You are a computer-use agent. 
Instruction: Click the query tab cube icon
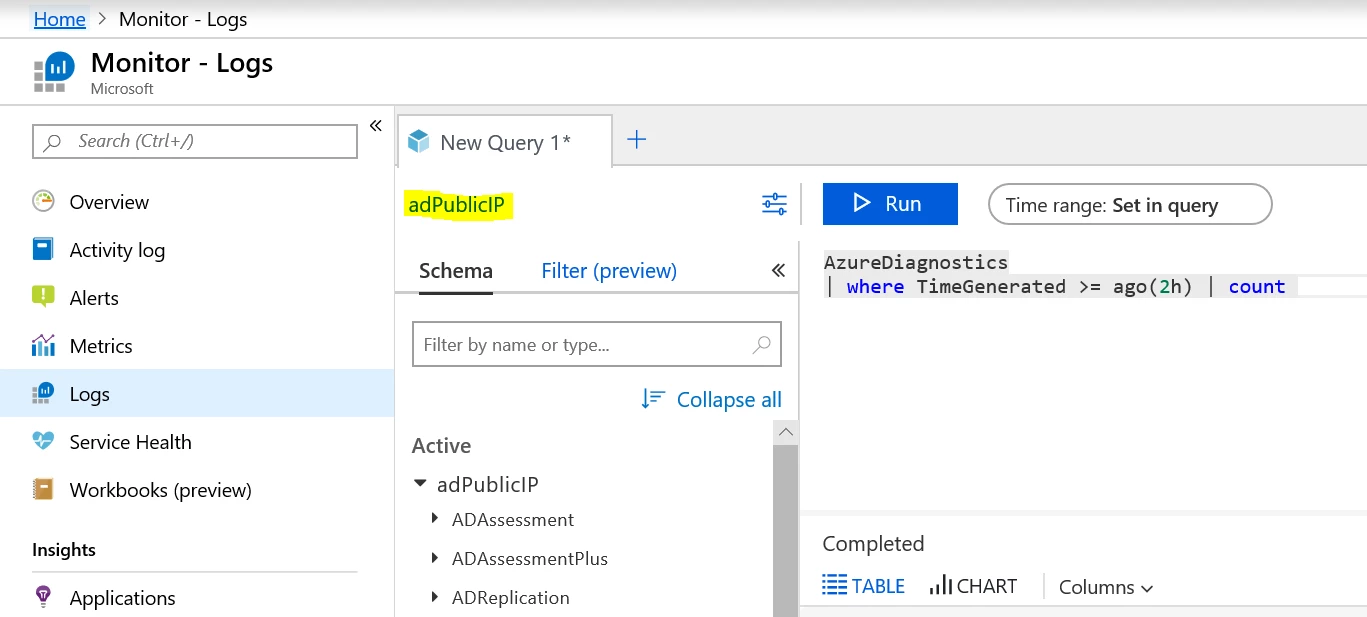[418, 142]
